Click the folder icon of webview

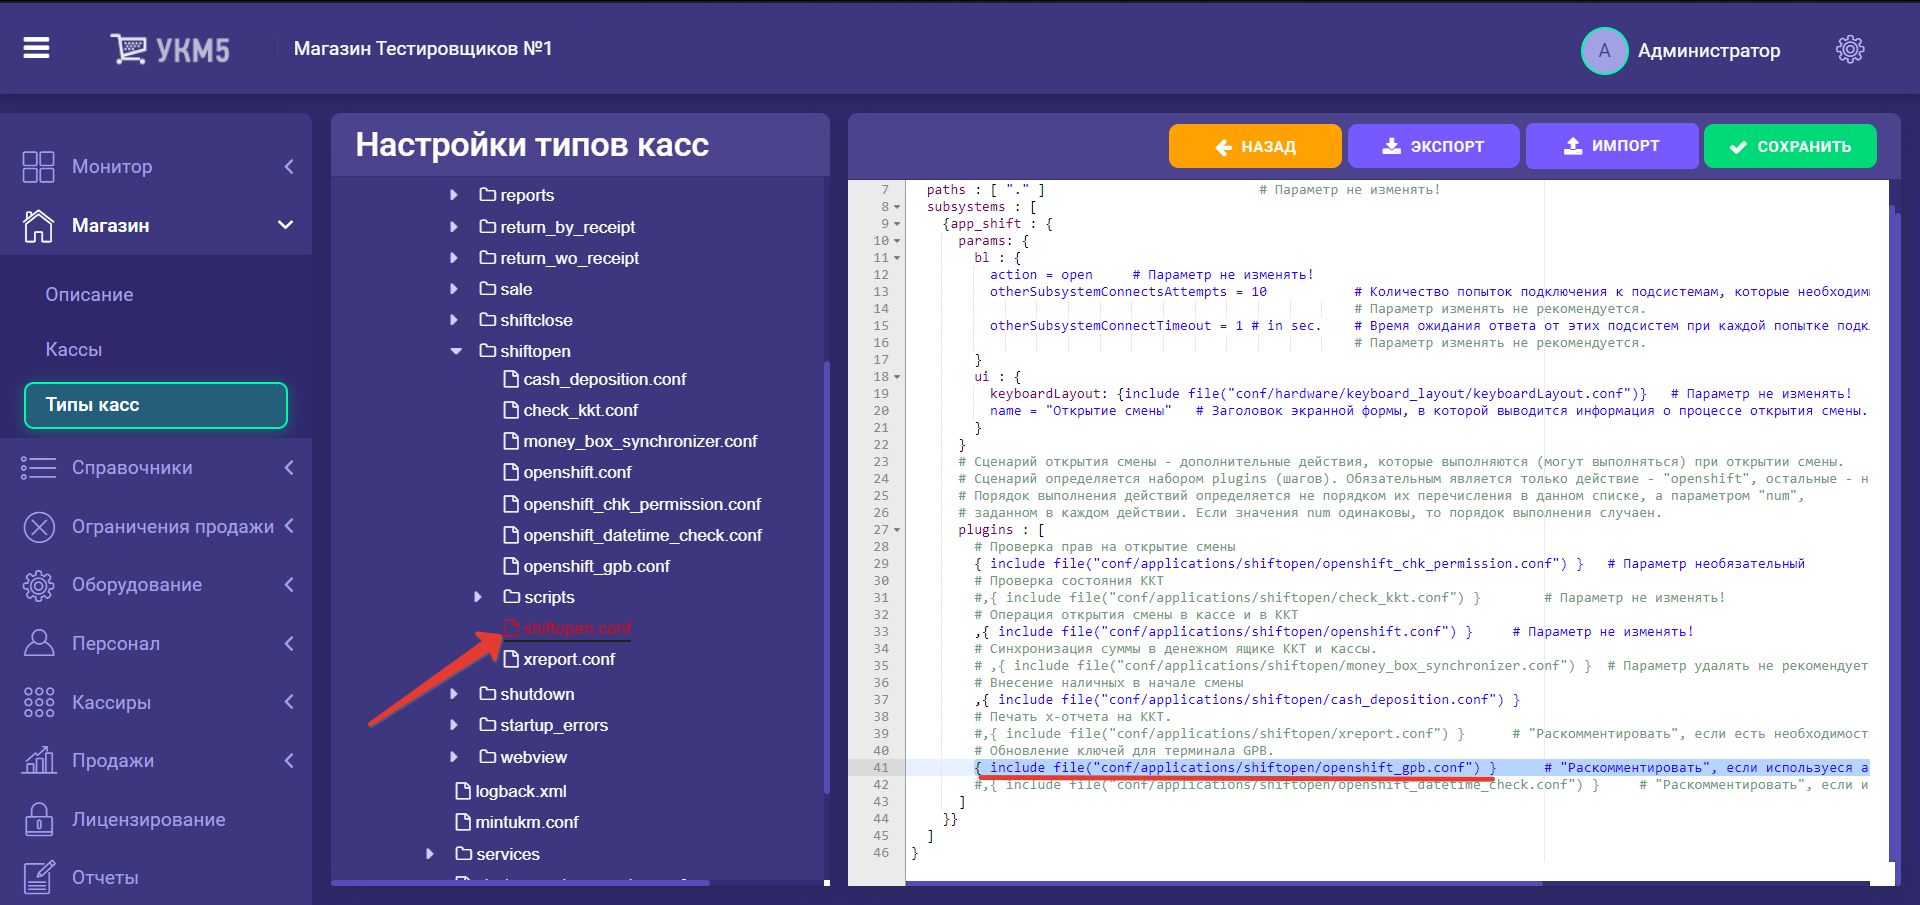click(x=488, y=757)
